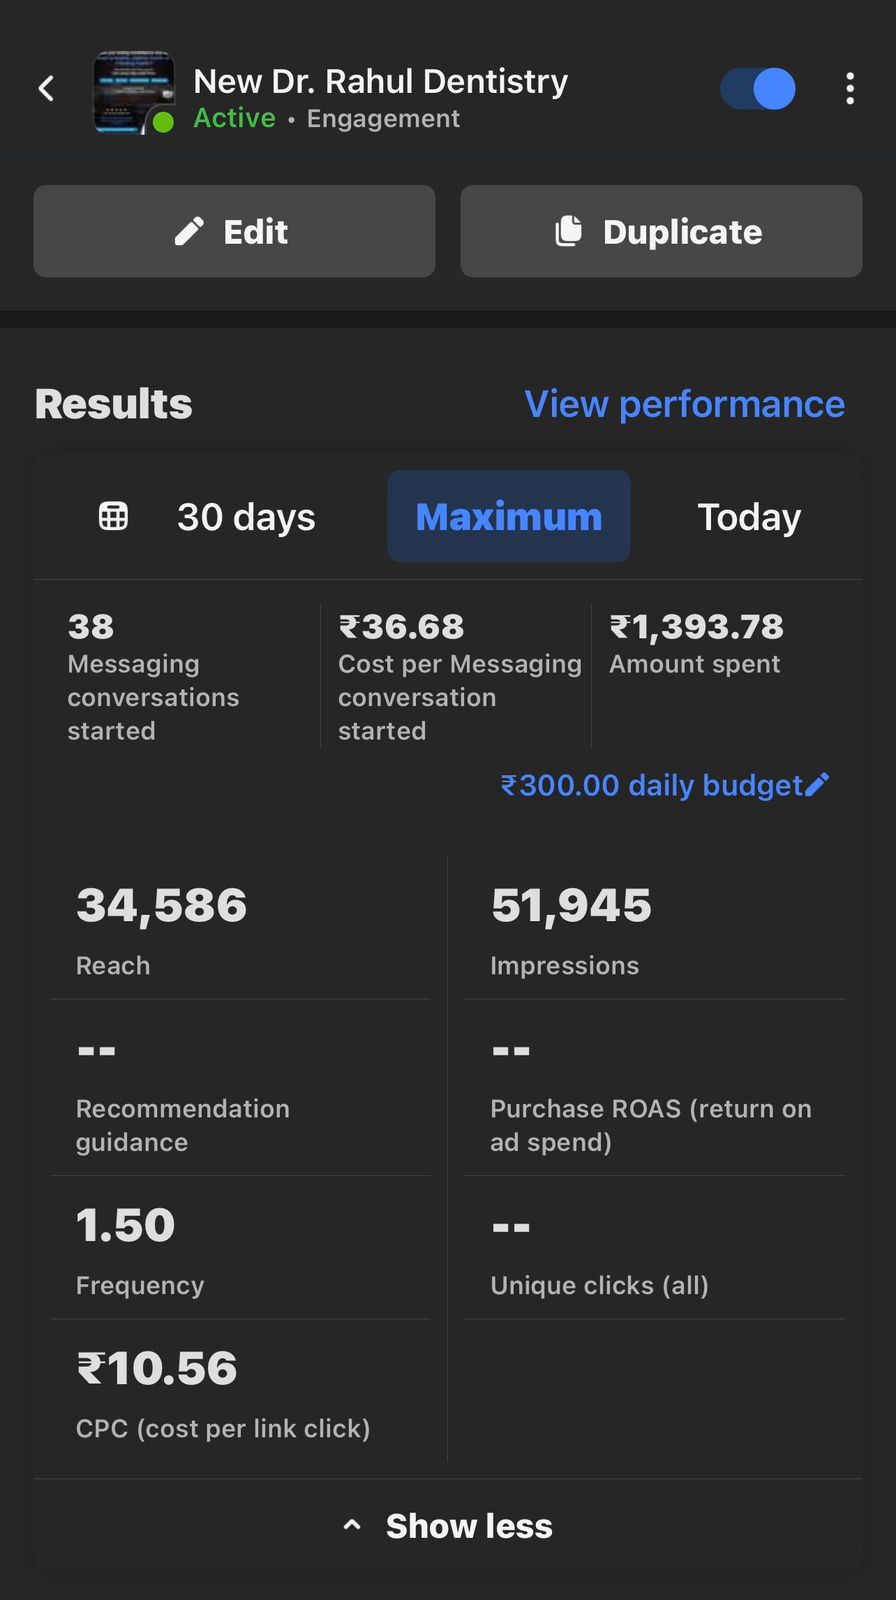Toggle the campaign active switch off
Viewport: 896px width, 1600px height.
click(758, 89)
